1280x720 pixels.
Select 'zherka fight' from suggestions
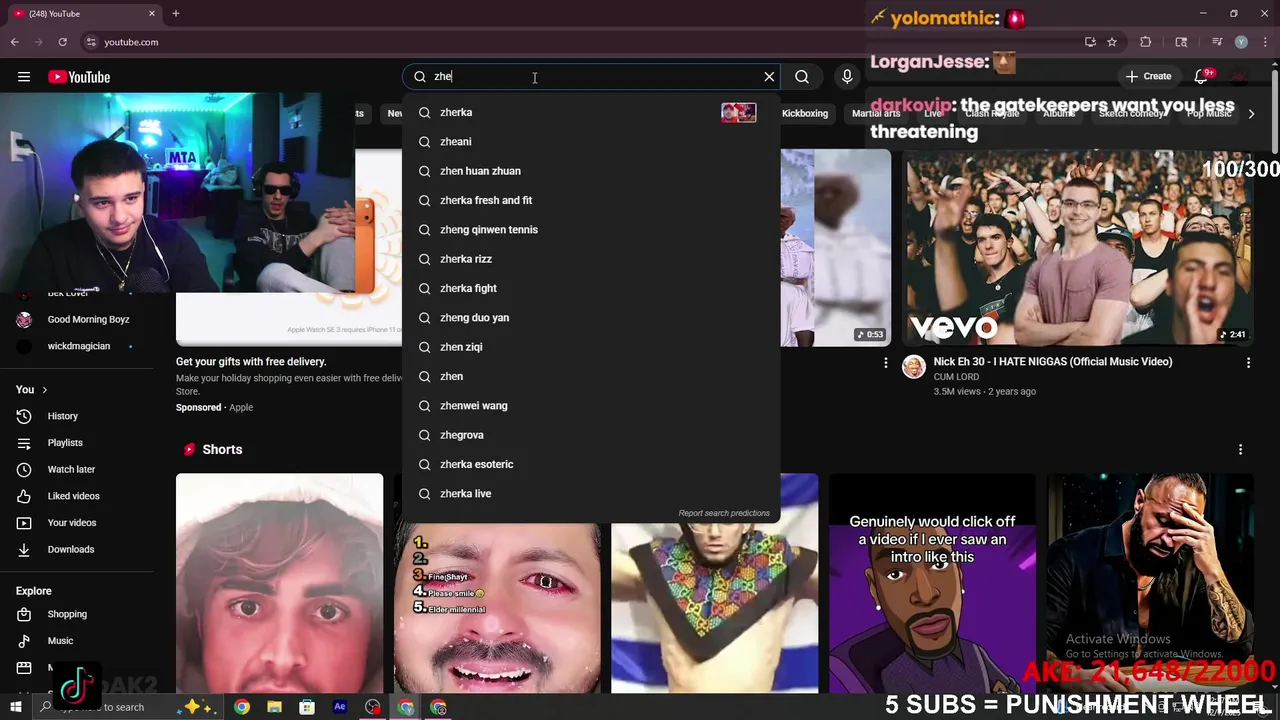[x=590, y=288]
